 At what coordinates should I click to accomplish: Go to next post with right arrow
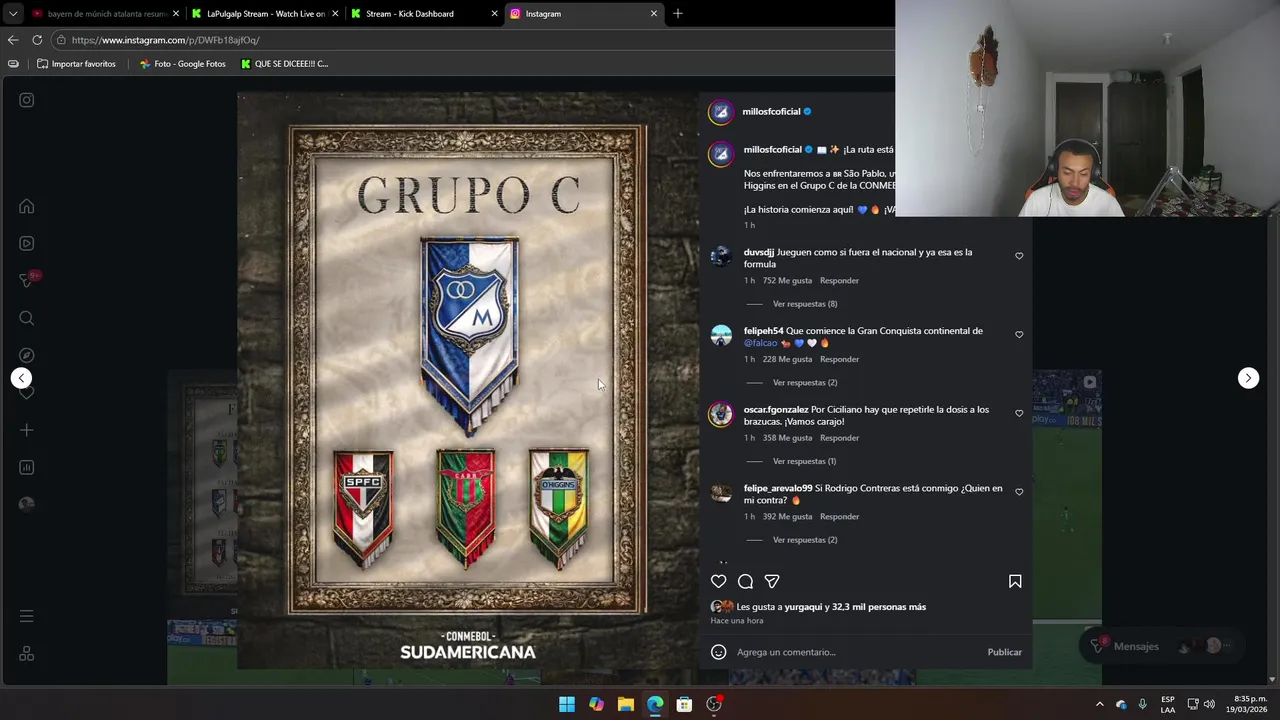point(1248,378)
